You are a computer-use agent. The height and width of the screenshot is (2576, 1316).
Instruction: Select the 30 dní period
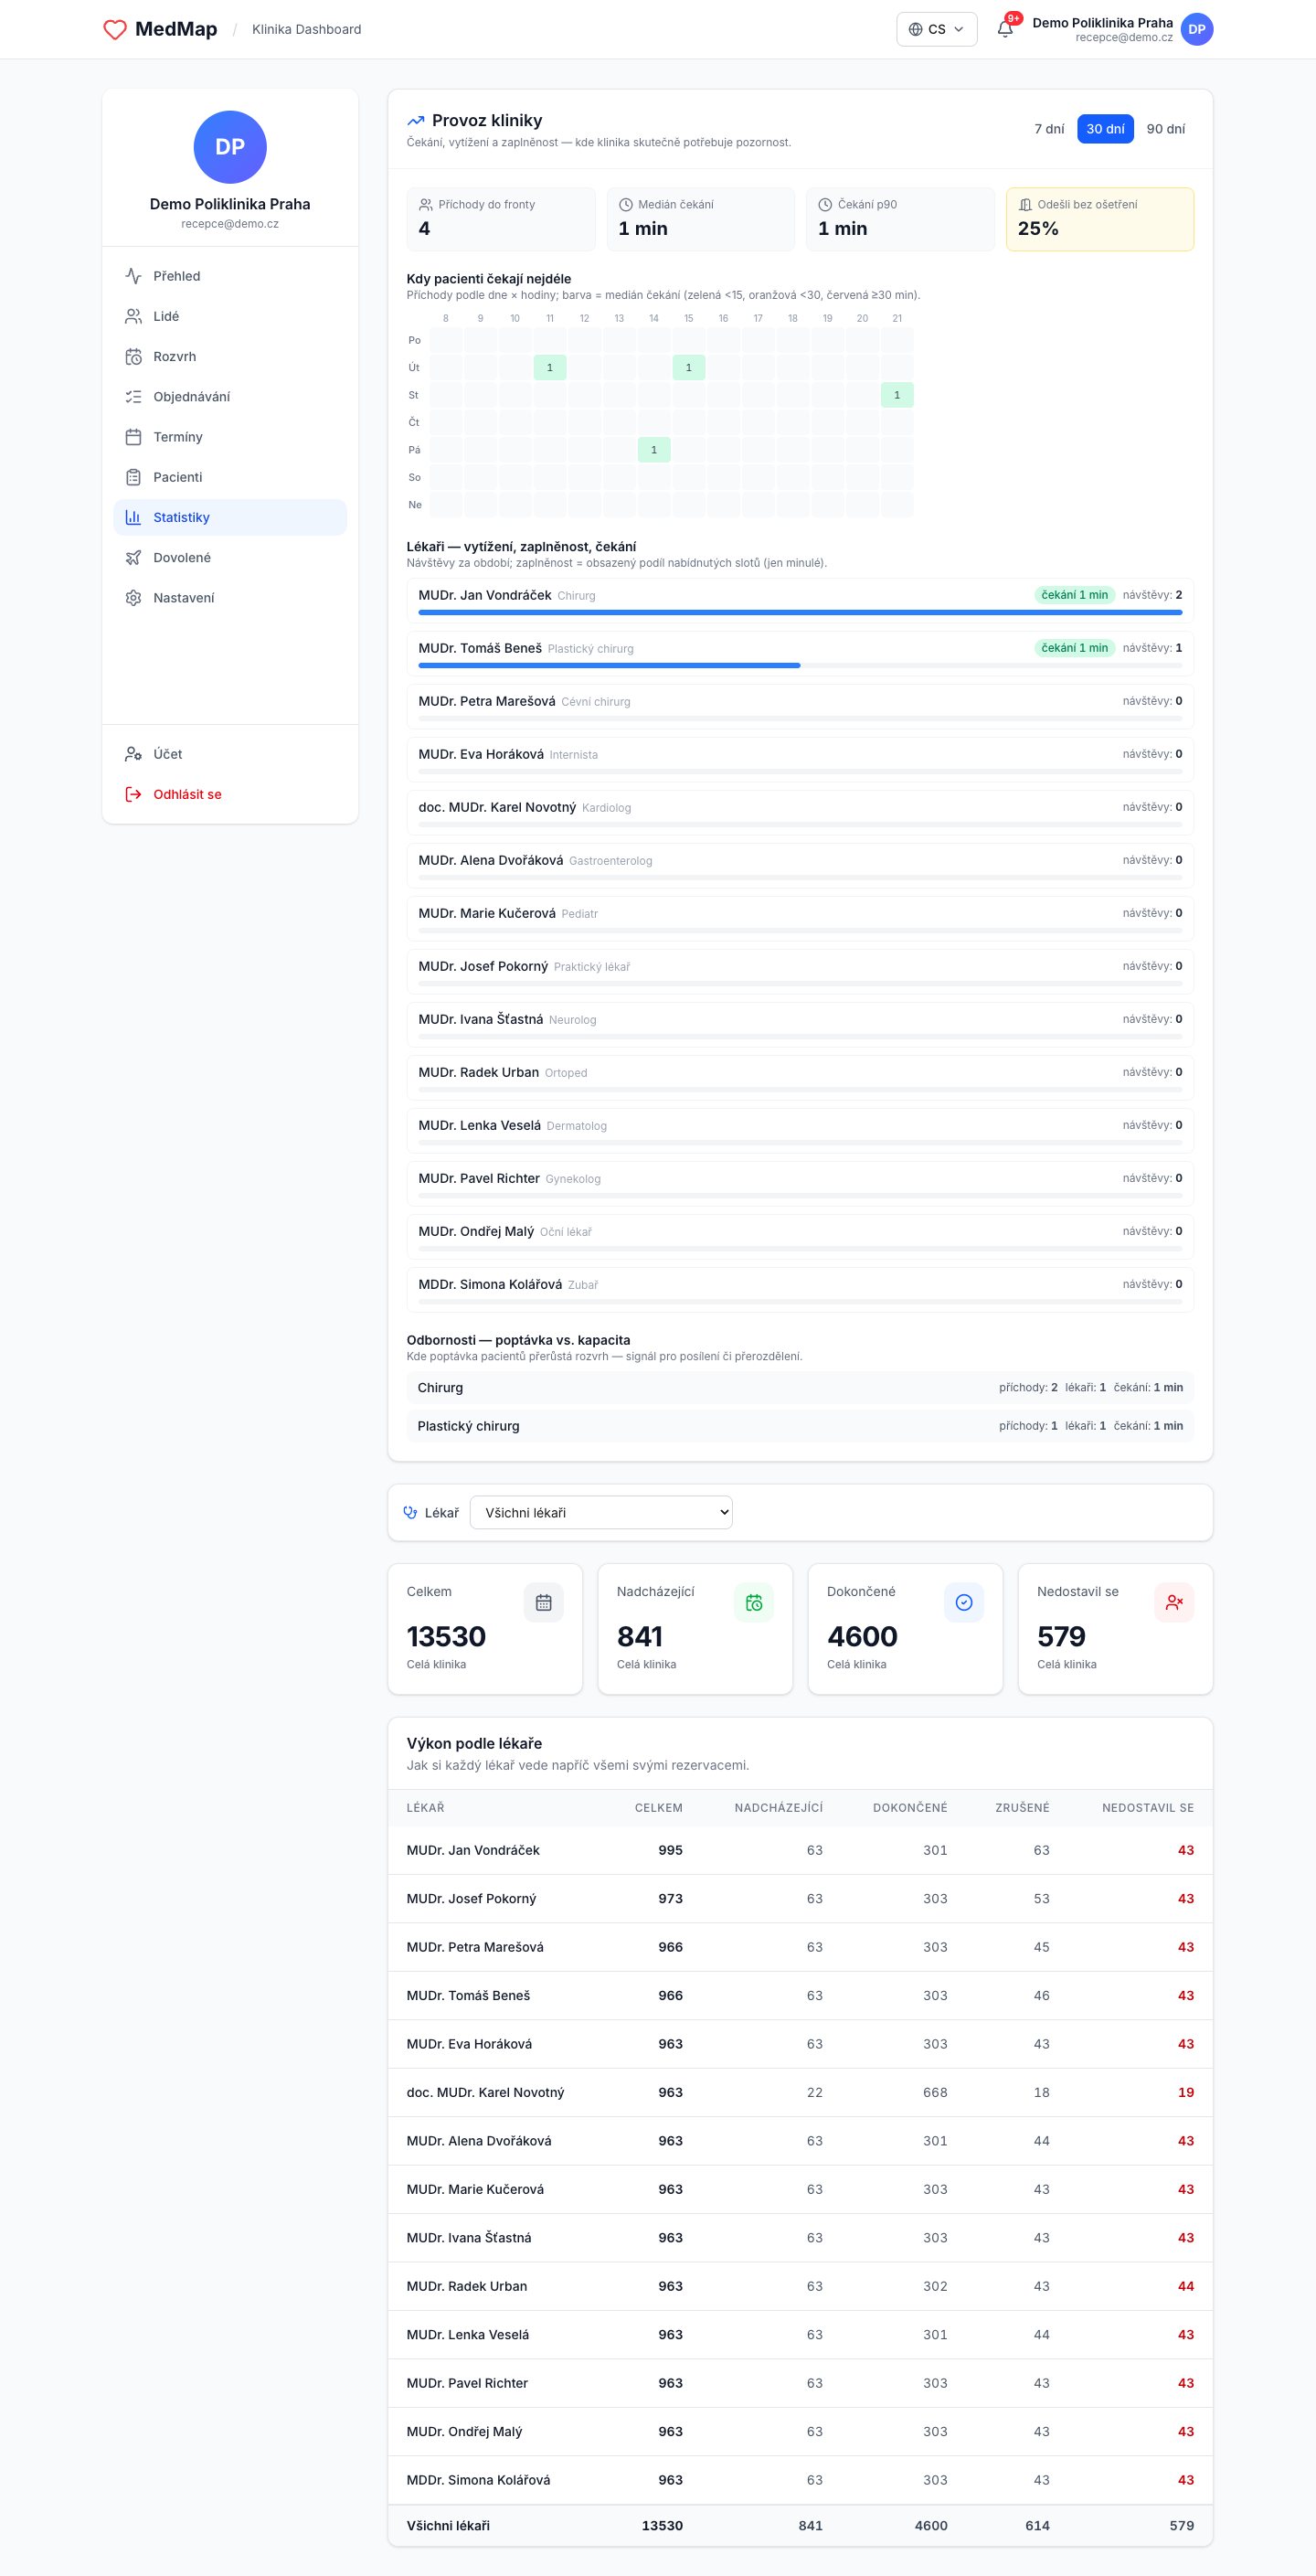pos(1105,129)
